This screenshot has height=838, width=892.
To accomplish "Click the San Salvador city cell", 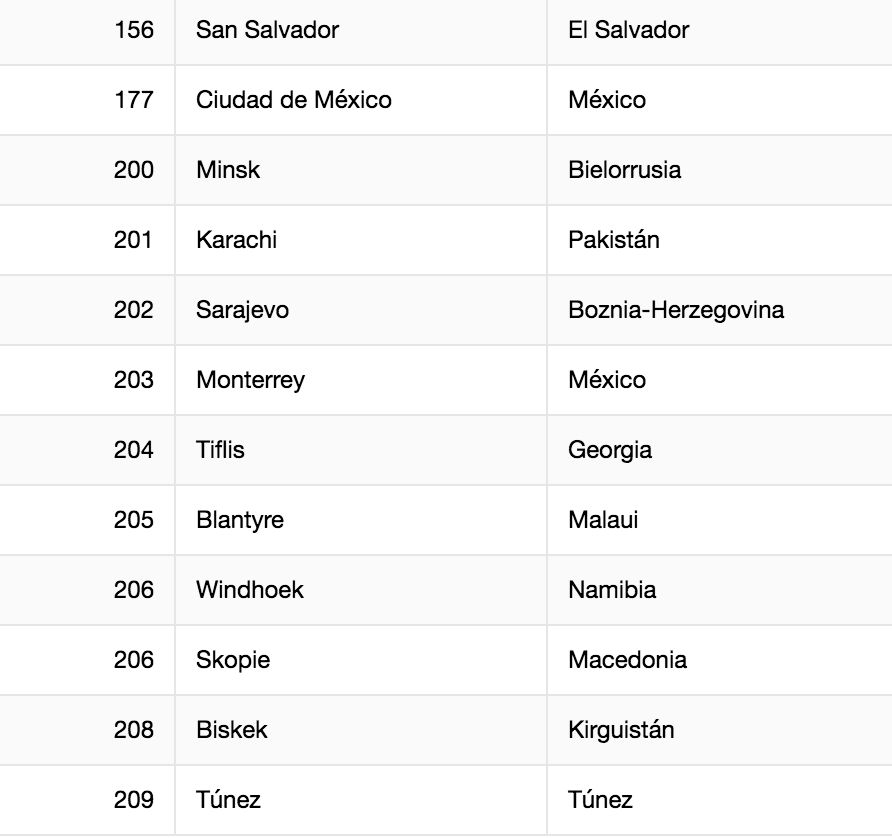I will point(267,30).
